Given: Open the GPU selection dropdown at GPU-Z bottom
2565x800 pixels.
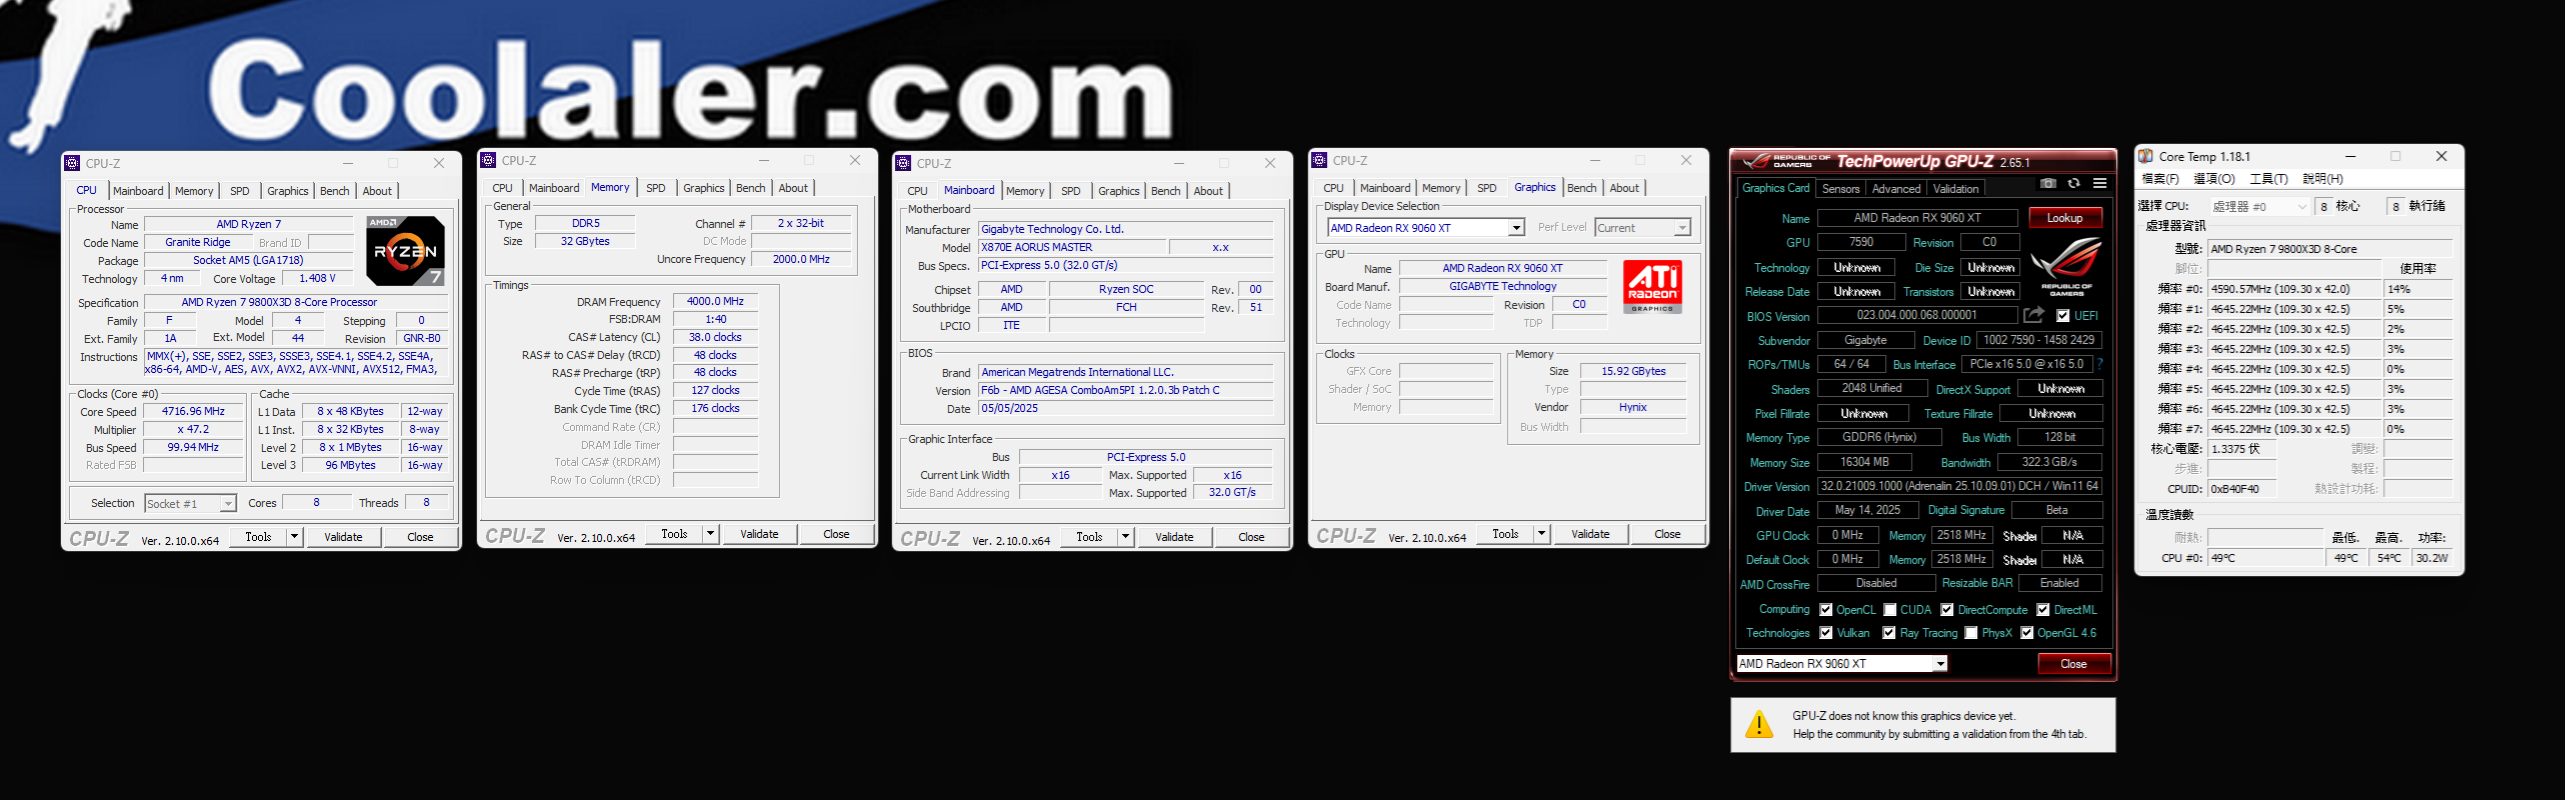Looking at the screenshot, I should tap(1842, 664).
